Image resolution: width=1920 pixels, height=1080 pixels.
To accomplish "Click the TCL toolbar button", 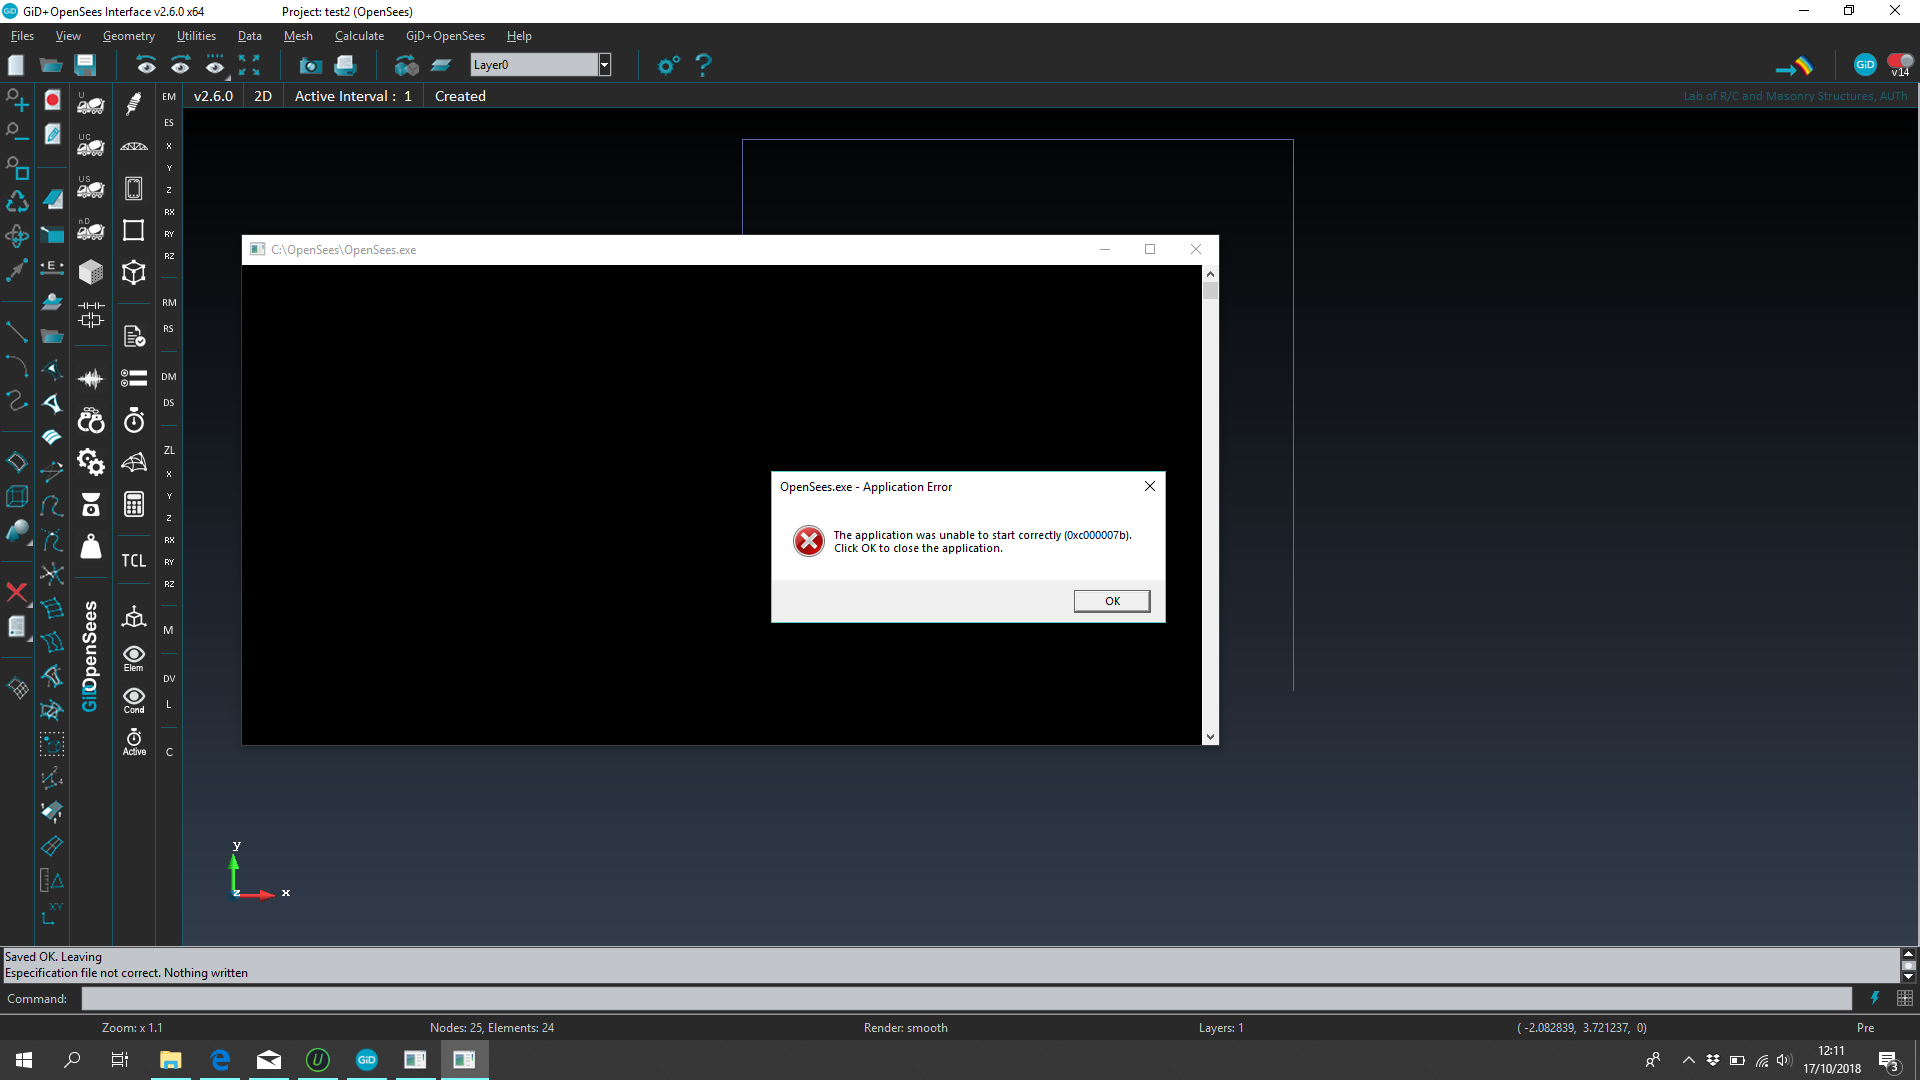I will click(x=134, y=561).
